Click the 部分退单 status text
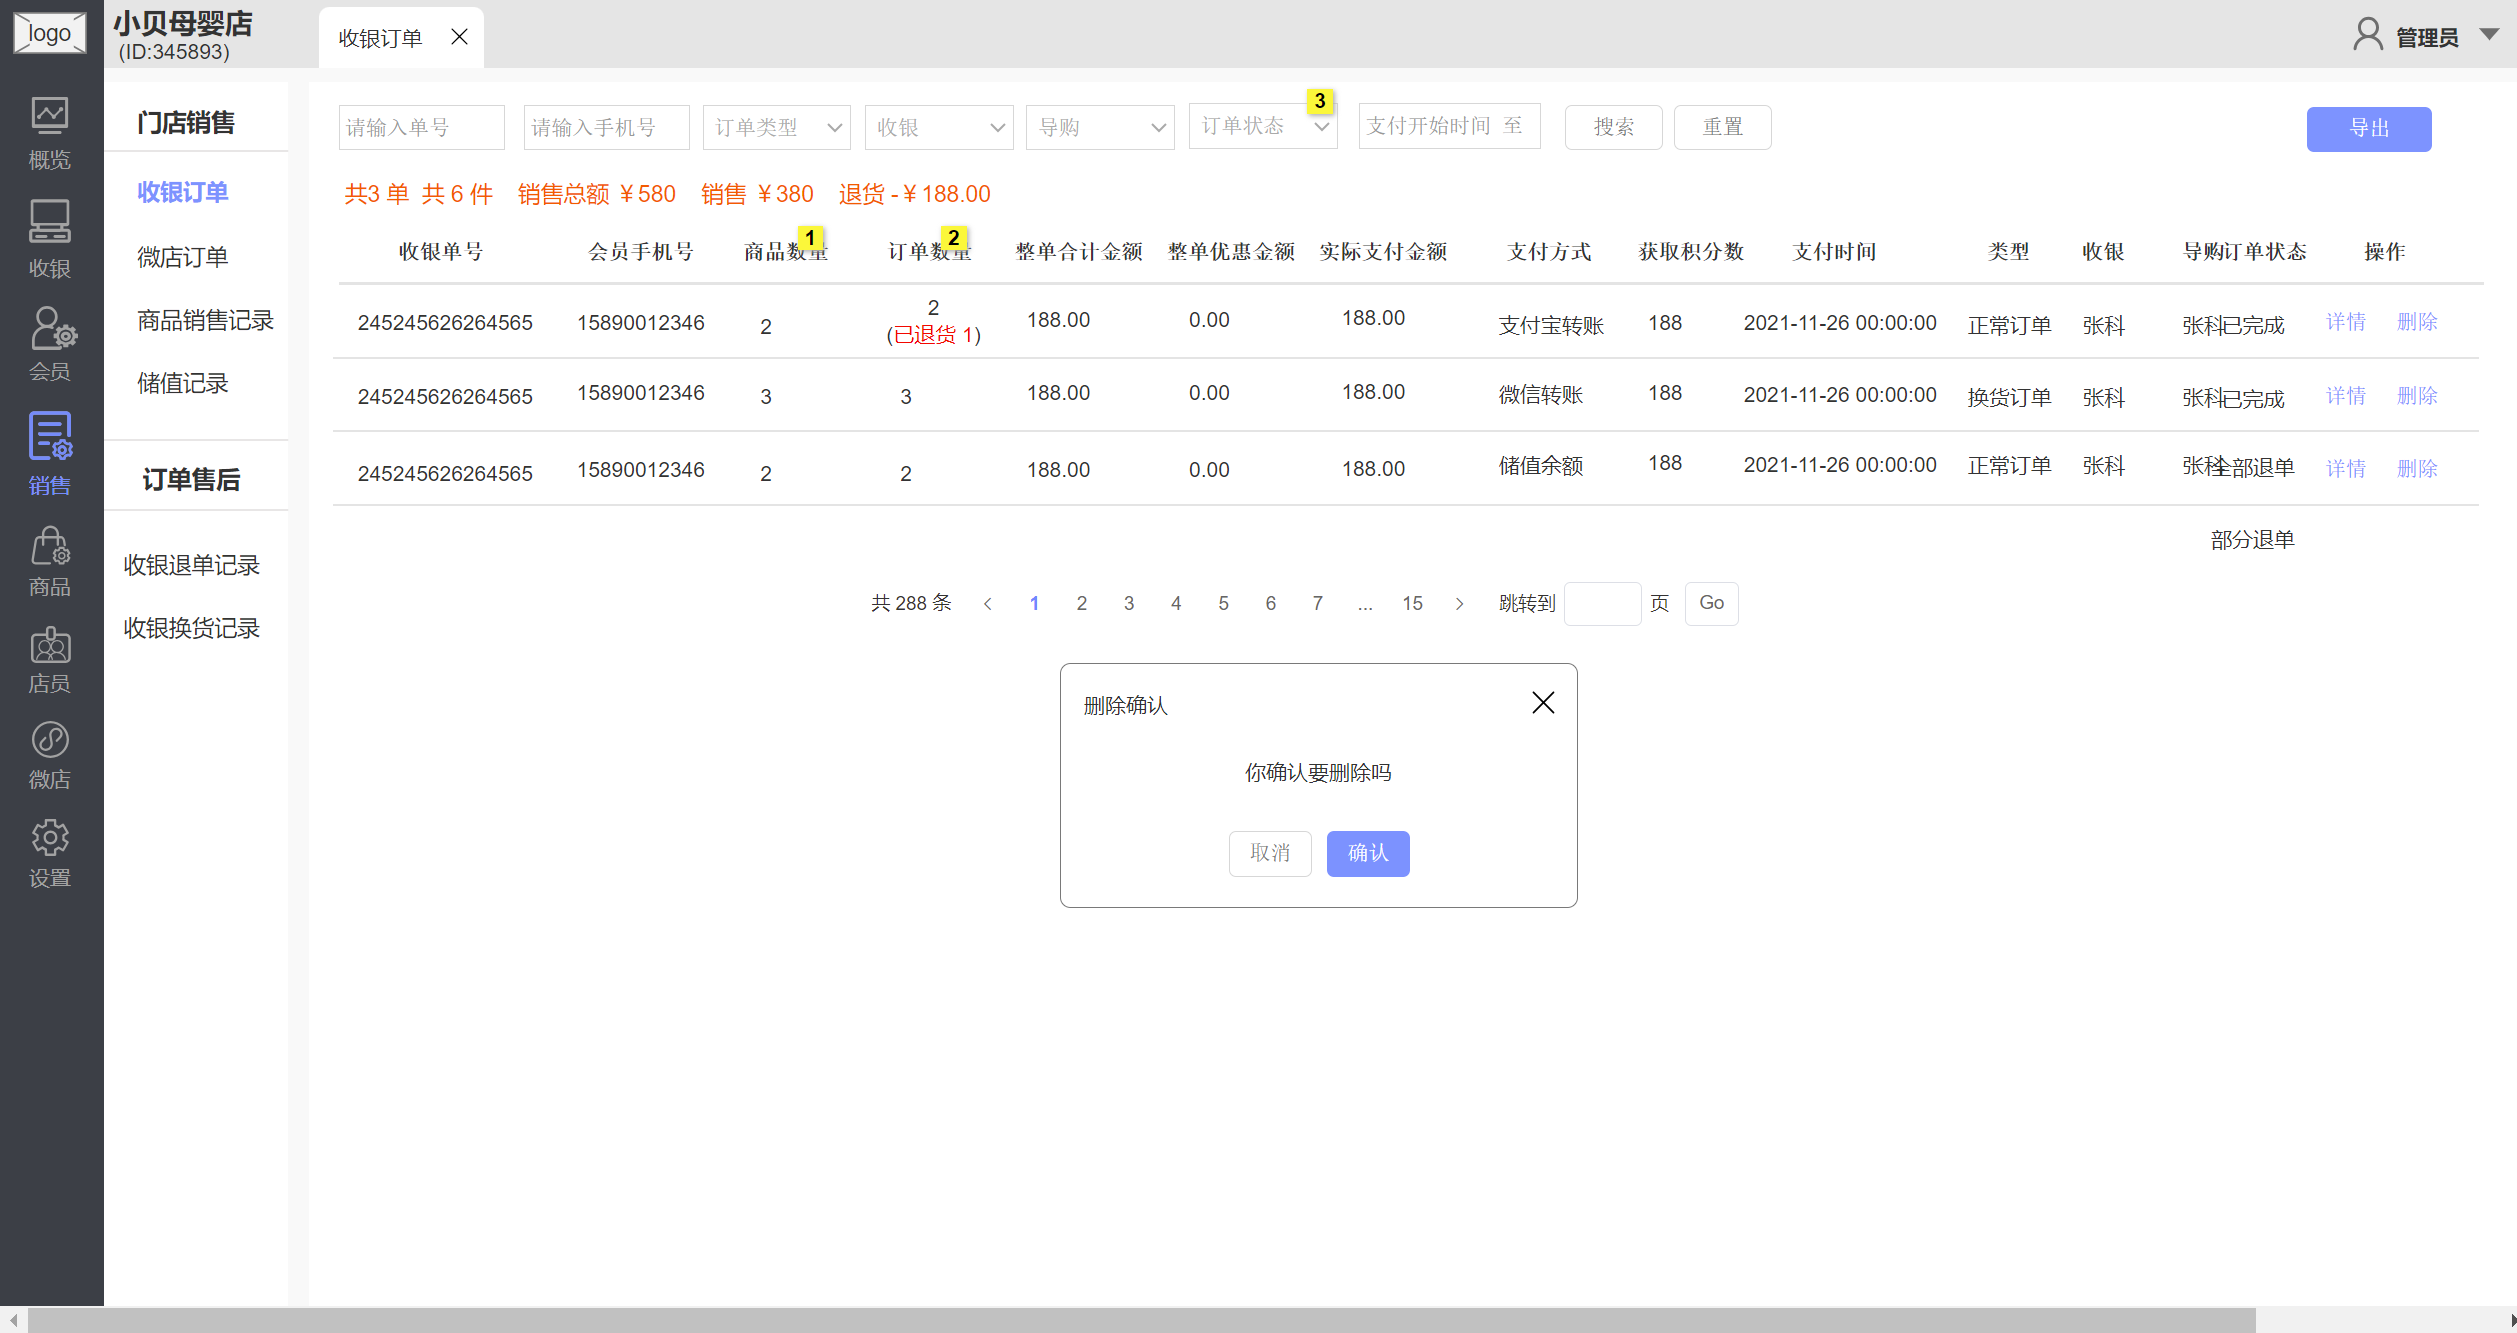The height and width of the screenshot is (1333, 2517). pos(2253,540)
